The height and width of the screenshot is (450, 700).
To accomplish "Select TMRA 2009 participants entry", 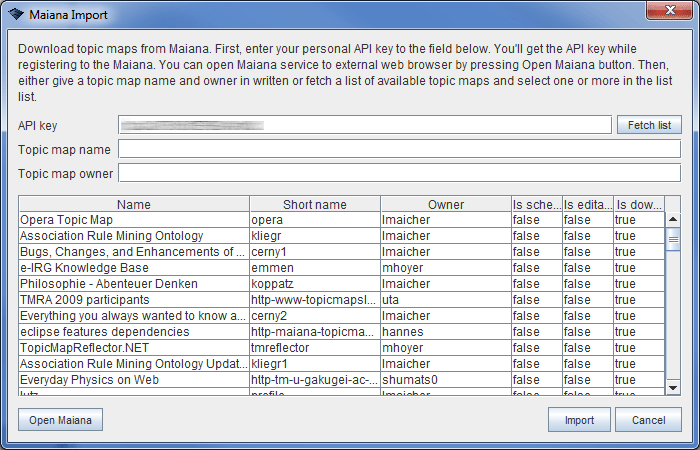I will pos(133,300).
